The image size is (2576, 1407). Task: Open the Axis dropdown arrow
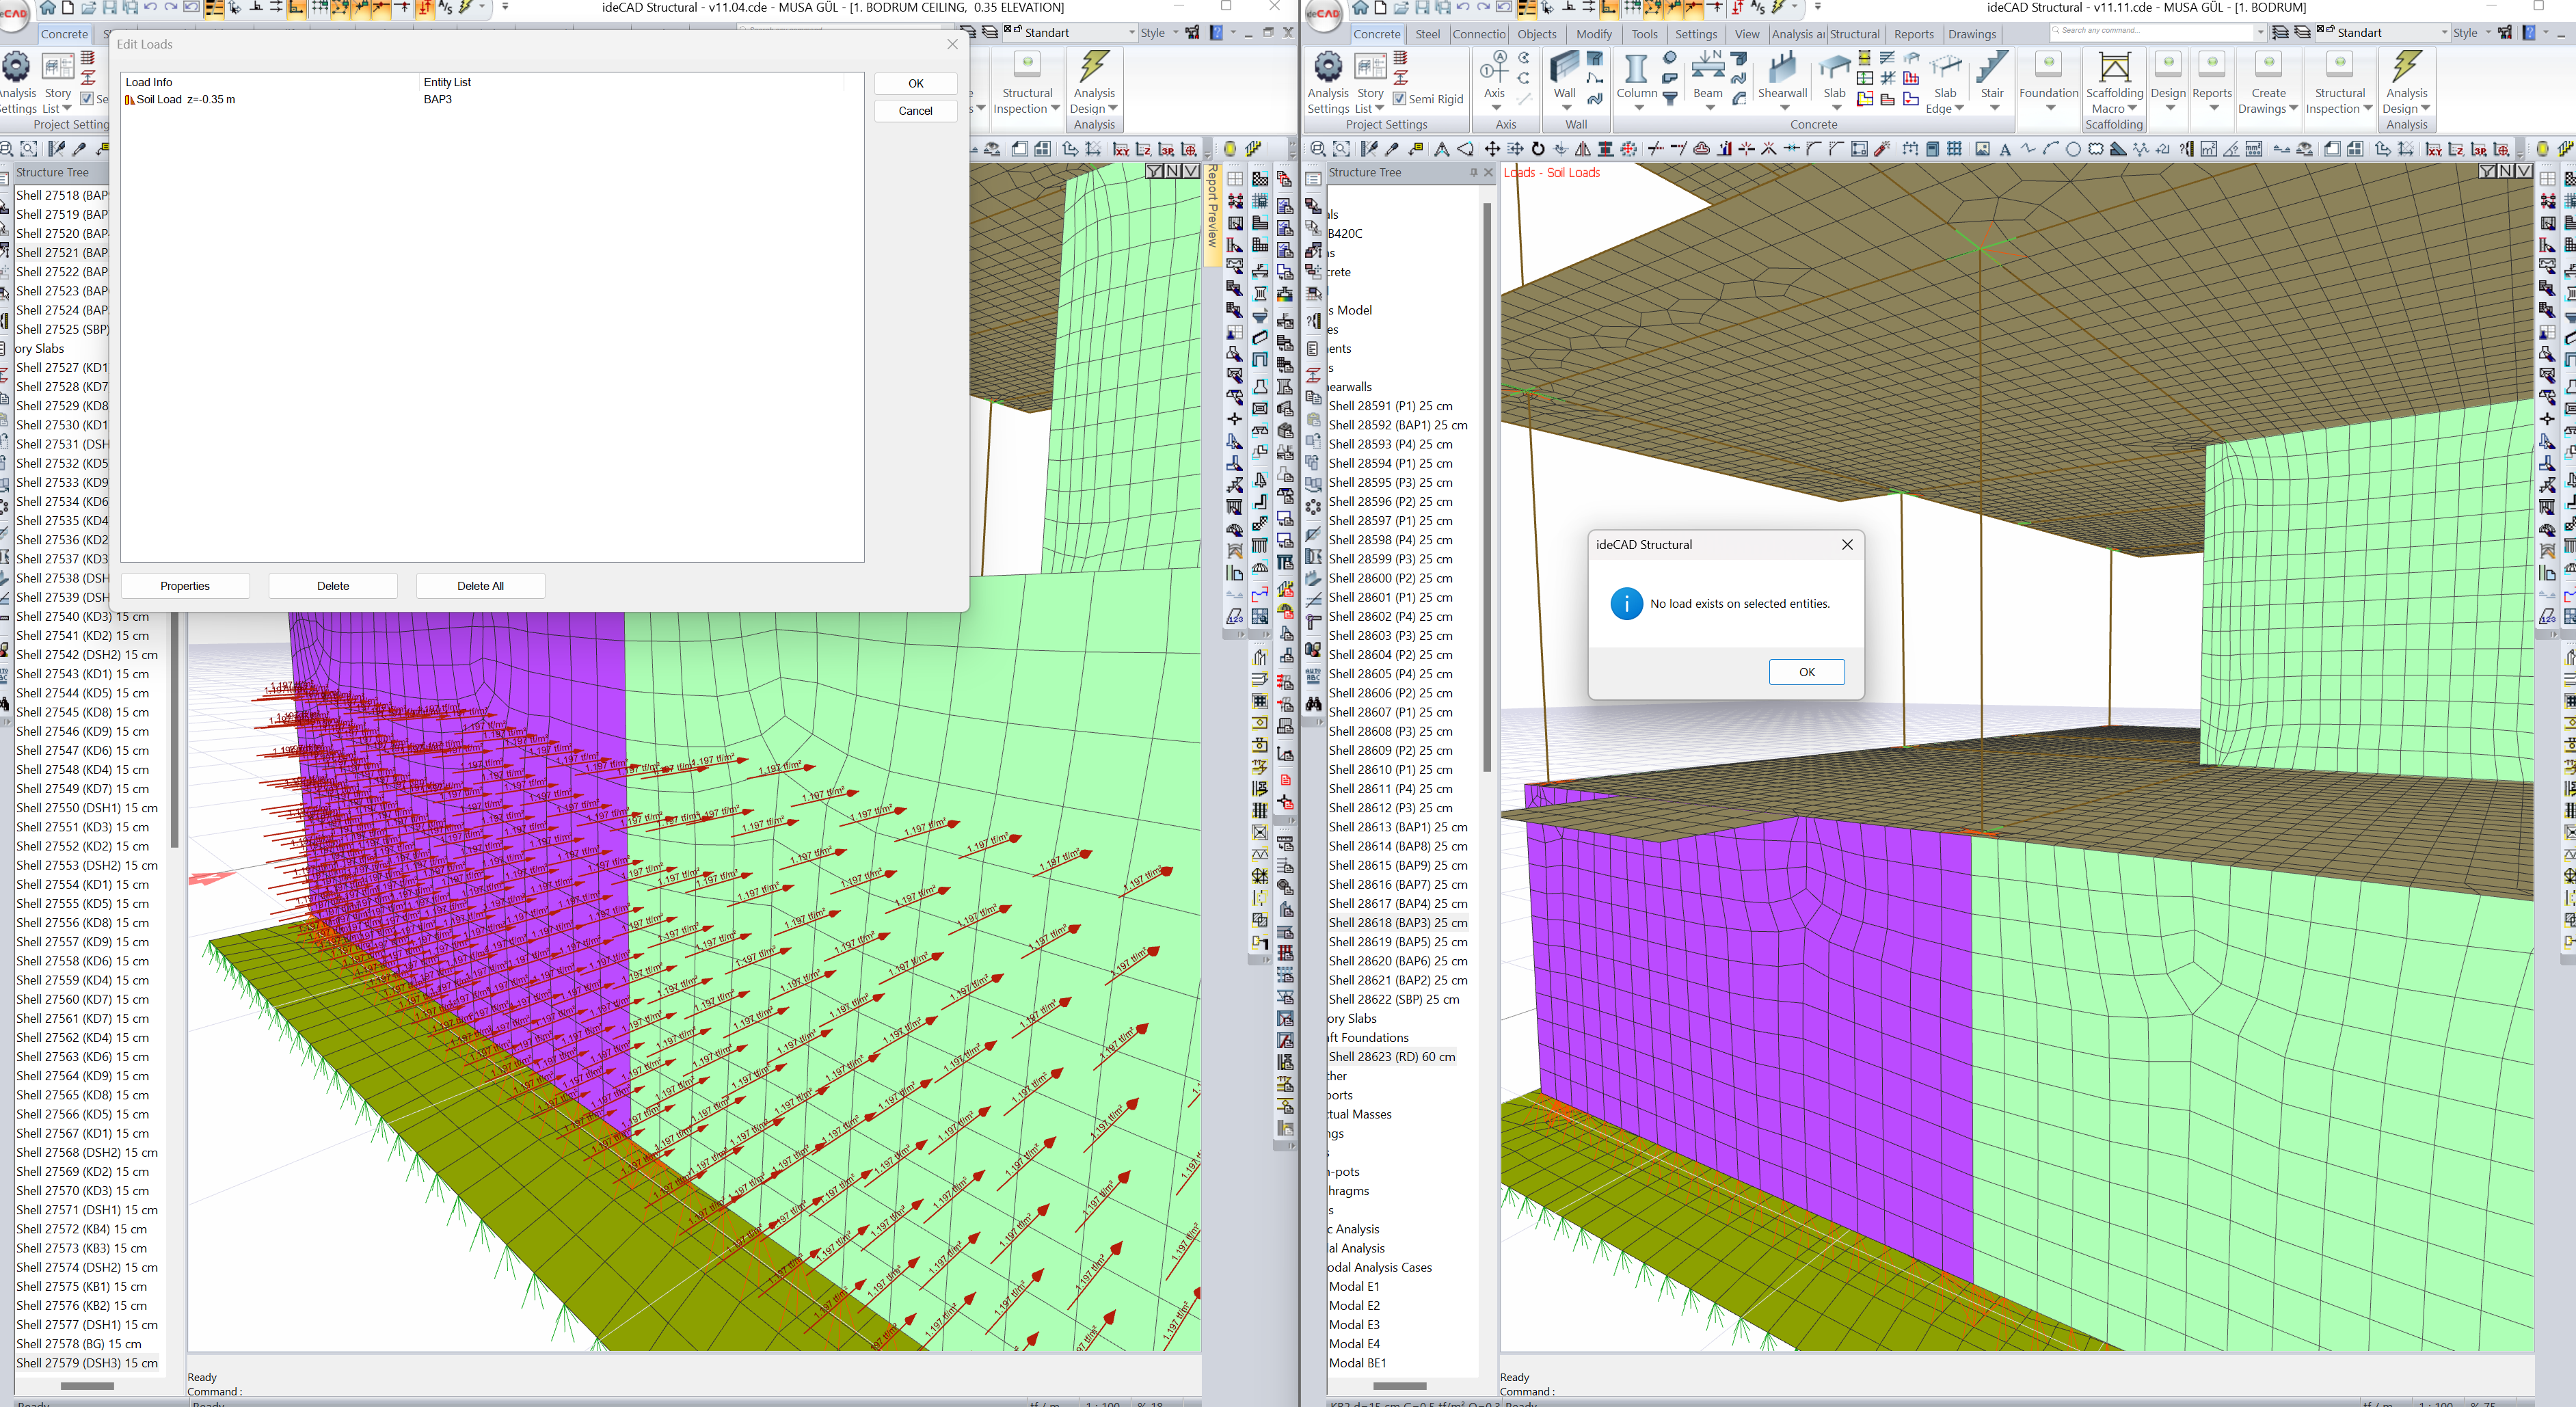(x=1496, y=108)
